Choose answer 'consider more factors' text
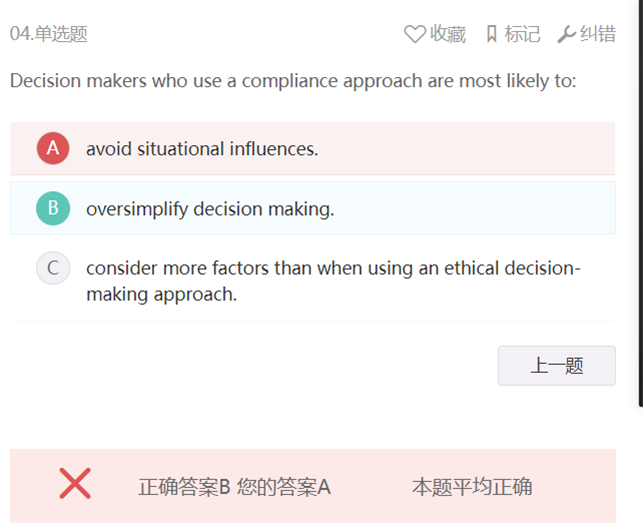 pyautogui.click(x=333, y=281)
